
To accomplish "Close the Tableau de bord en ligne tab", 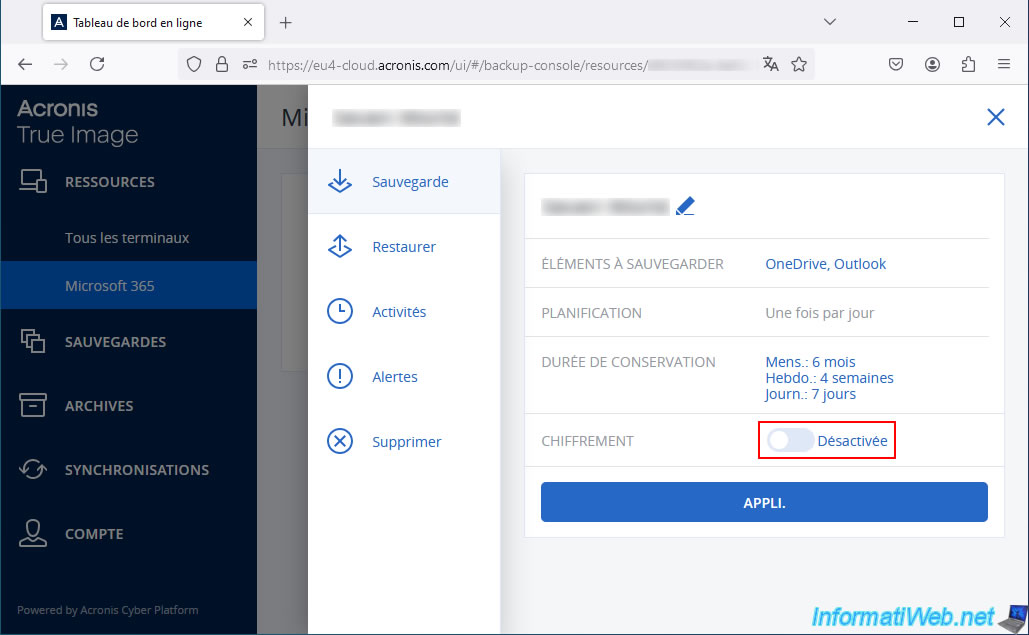I will pyautogui.click(x=248, y=22).
